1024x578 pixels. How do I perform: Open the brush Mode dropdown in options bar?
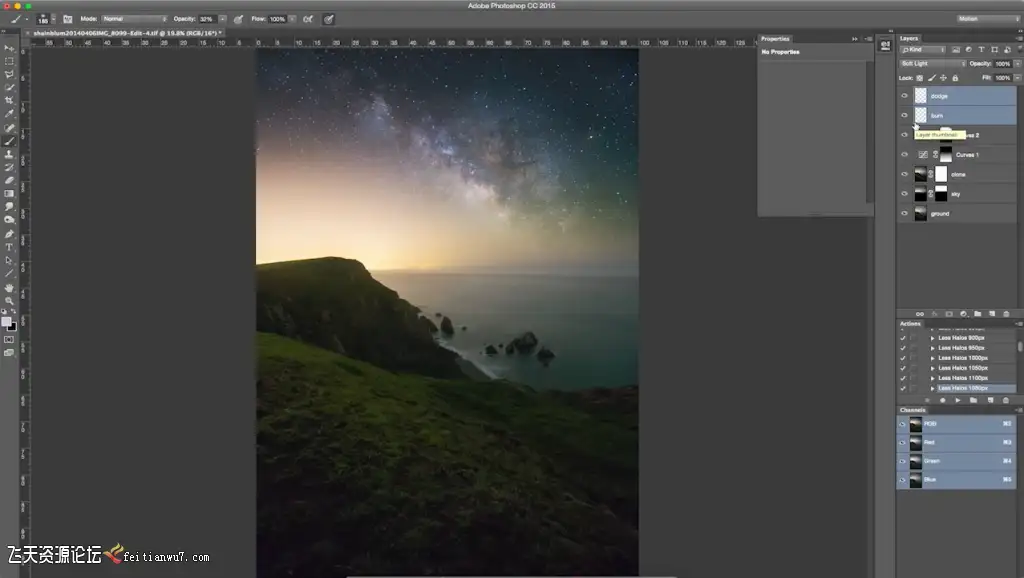[x=134, y=19]
